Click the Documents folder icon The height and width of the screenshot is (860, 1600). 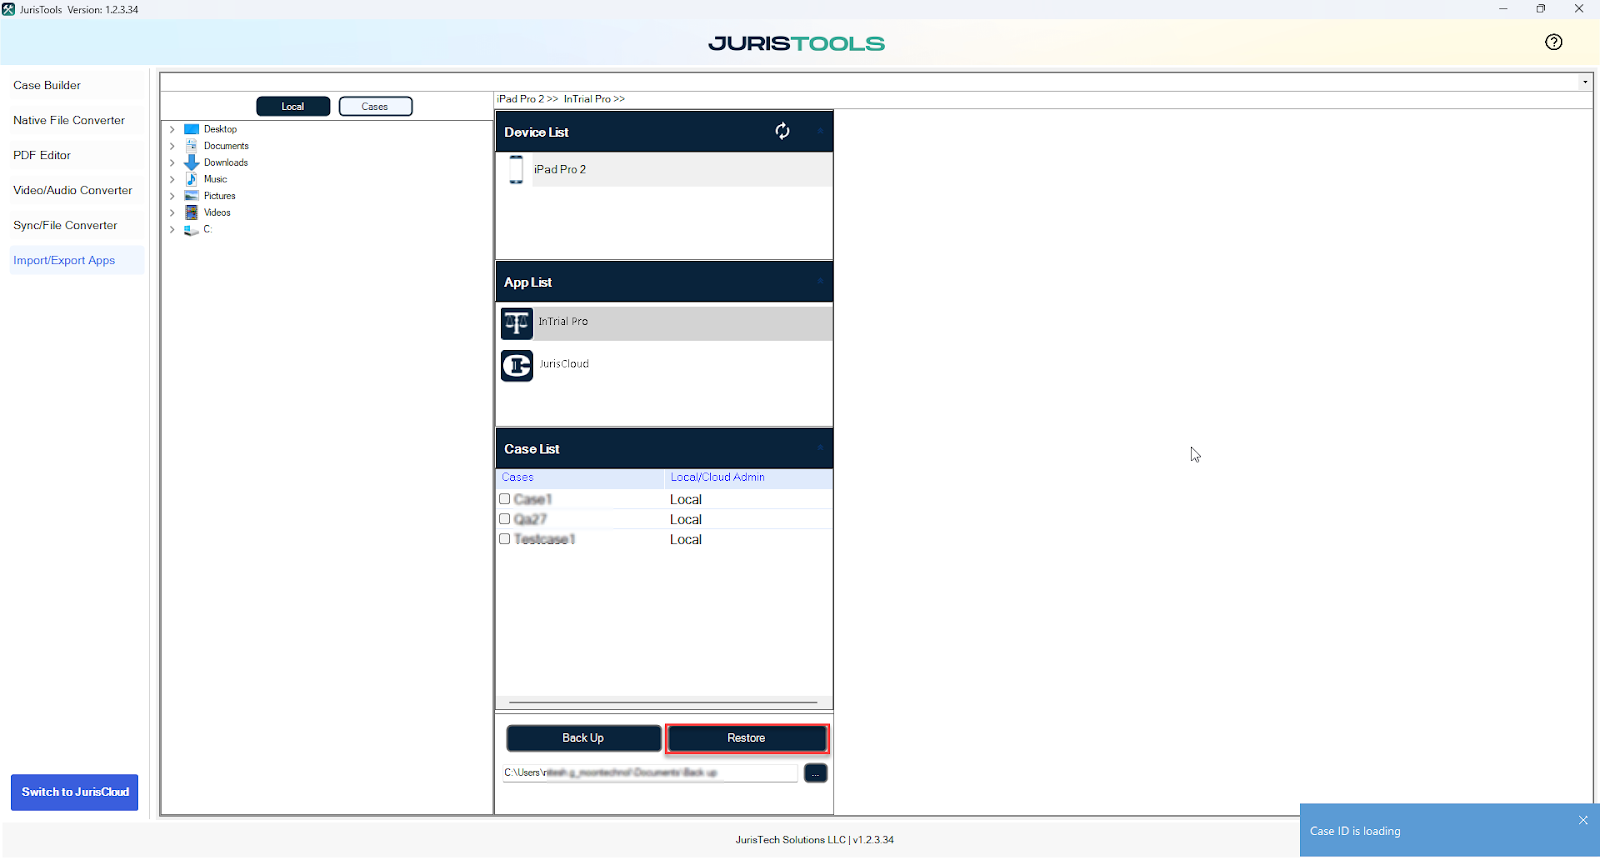click(x=192, y=146)
